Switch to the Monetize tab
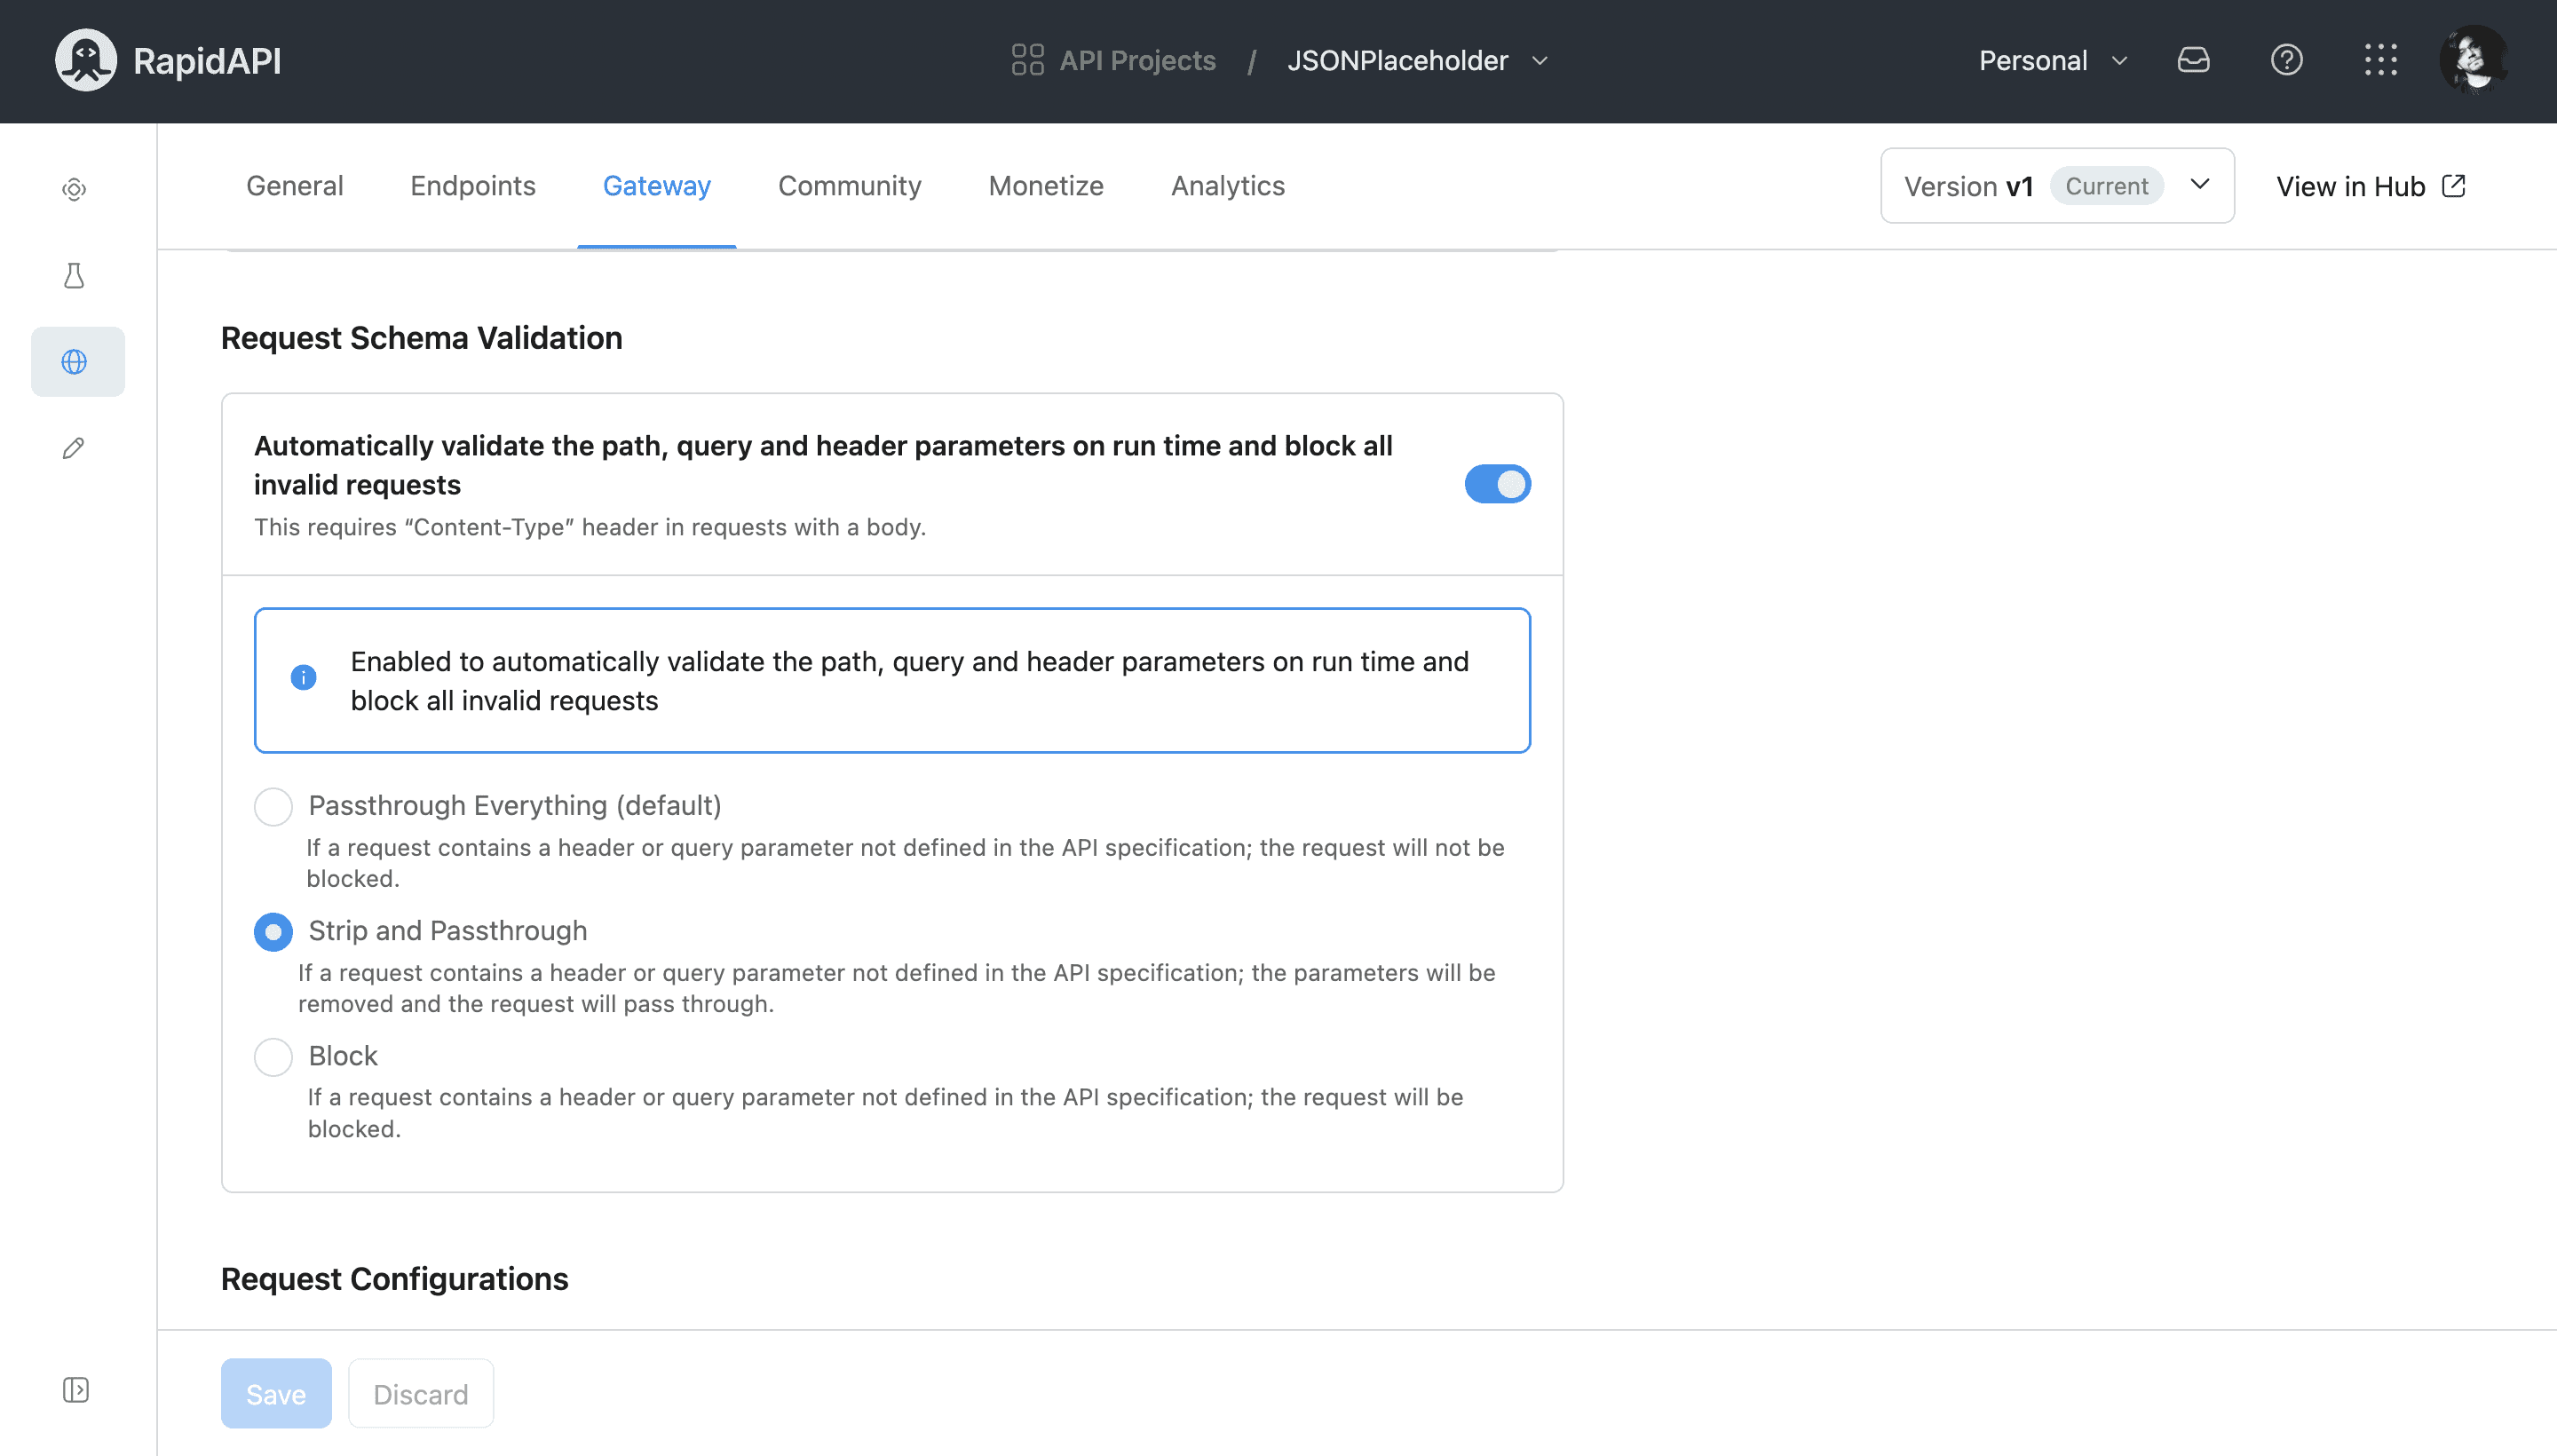The height and width of the screenshot is (1456, 2557). 1045,186
